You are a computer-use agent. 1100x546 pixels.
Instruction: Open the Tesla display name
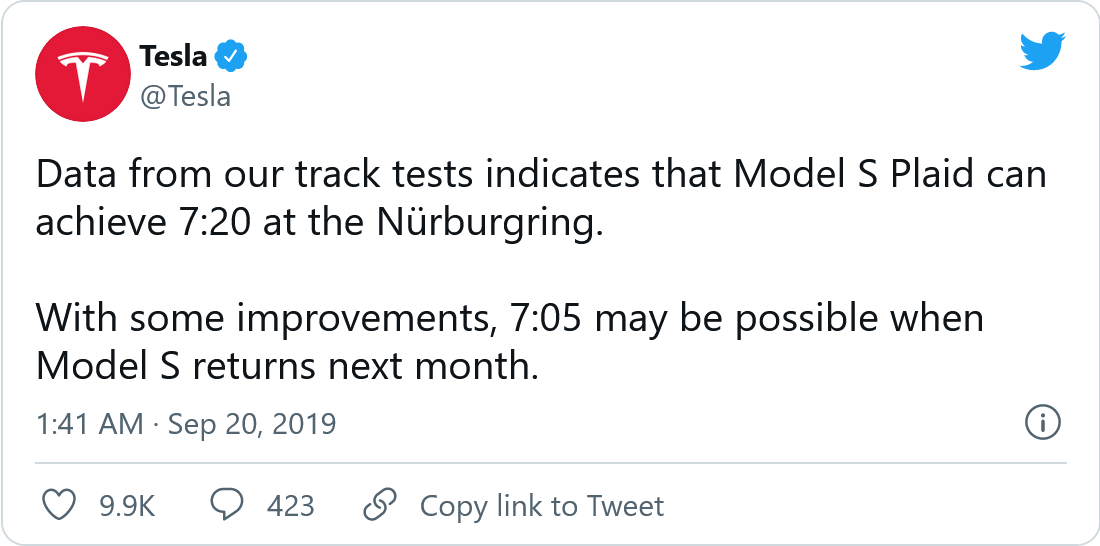(x=173, y=58)
